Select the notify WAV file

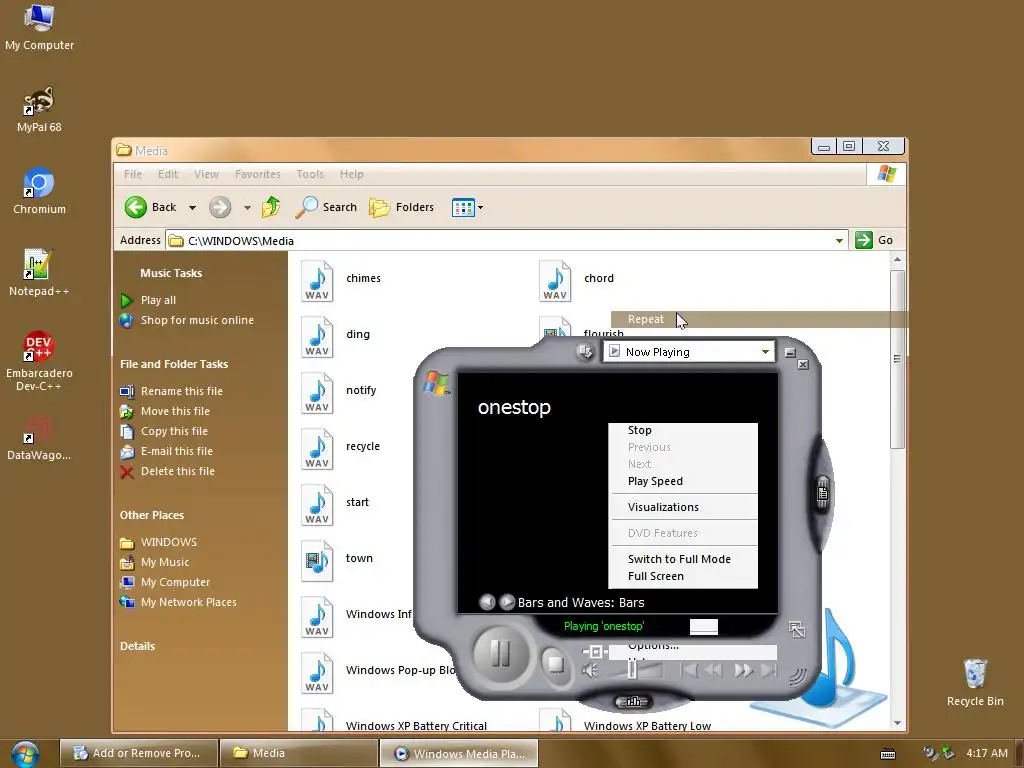click(x=339, y=393)
